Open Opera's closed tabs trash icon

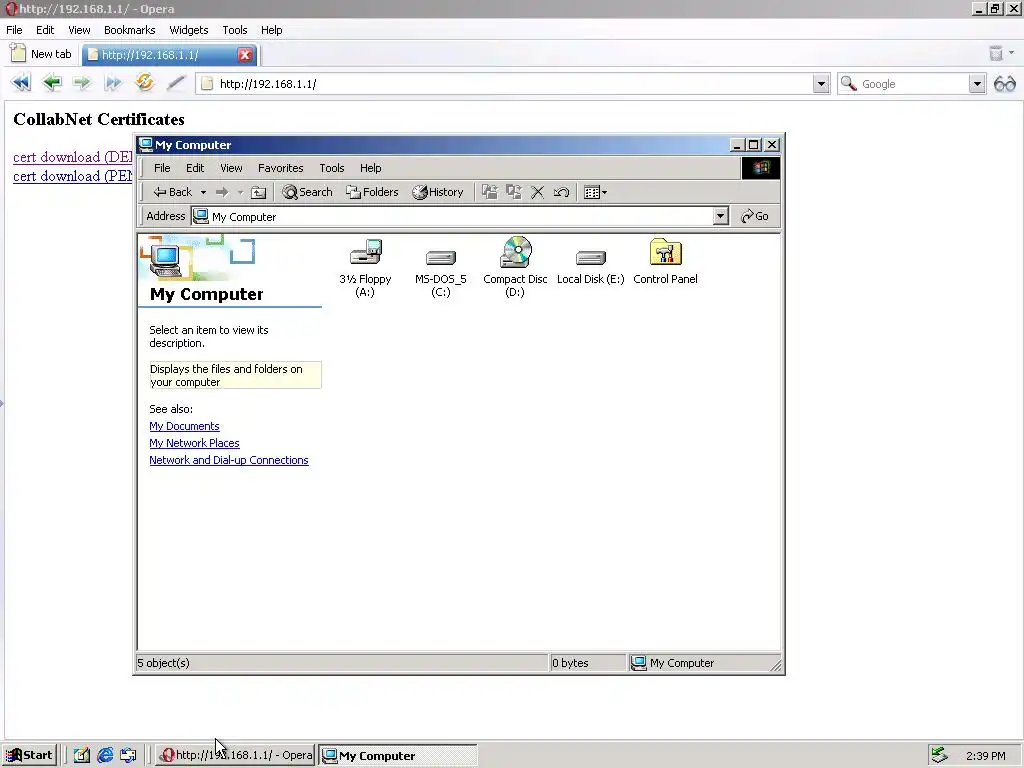pyautogui.click(x=995, y=54)
